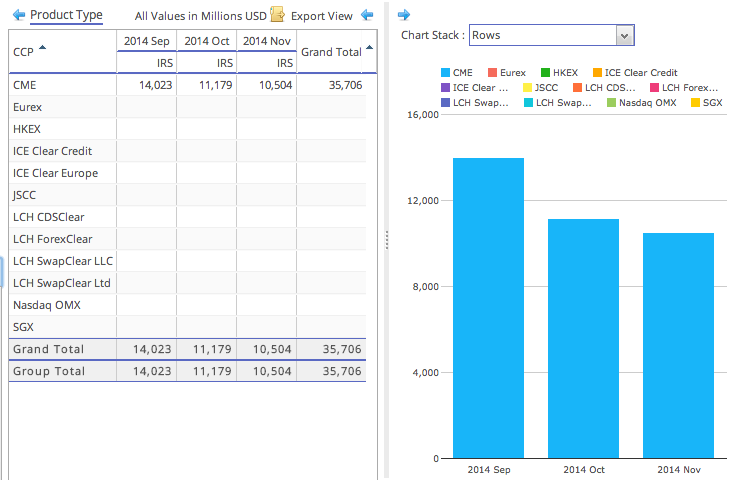Open the Chart Stack Rows dropdown
The height and width of the screenshot is (480, 752).
(552, 35)
